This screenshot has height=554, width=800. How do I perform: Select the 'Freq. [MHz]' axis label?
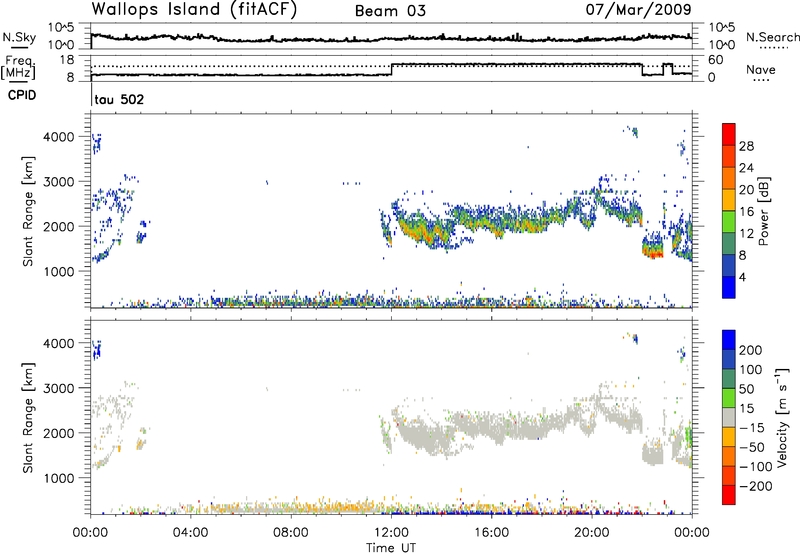[18, 68]
